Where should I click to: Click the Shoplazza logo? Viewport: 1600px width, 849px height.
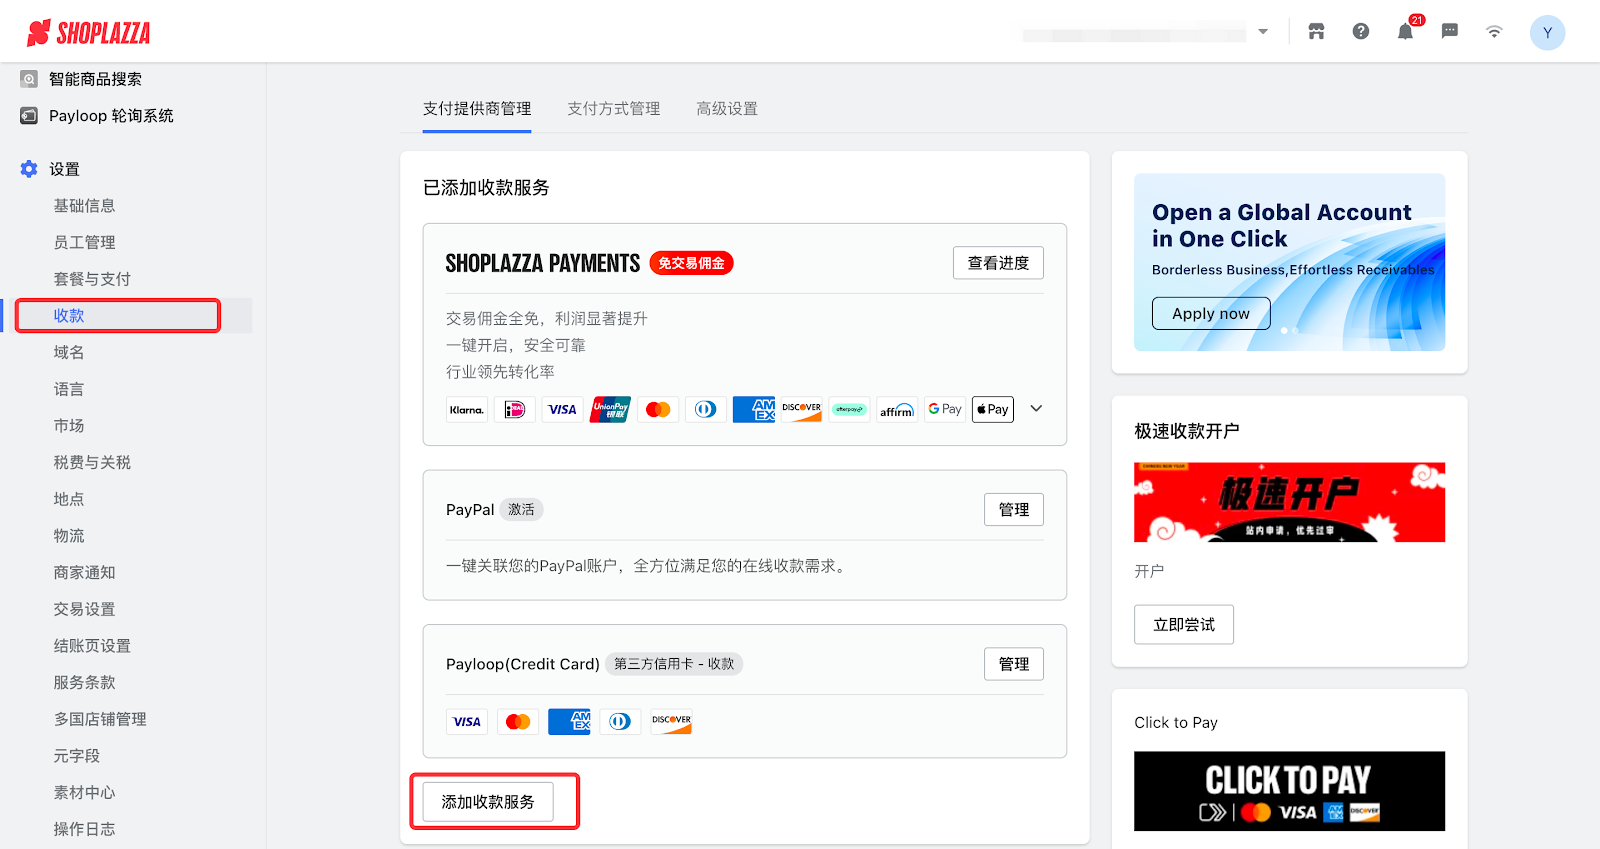(x=89, y=33)
